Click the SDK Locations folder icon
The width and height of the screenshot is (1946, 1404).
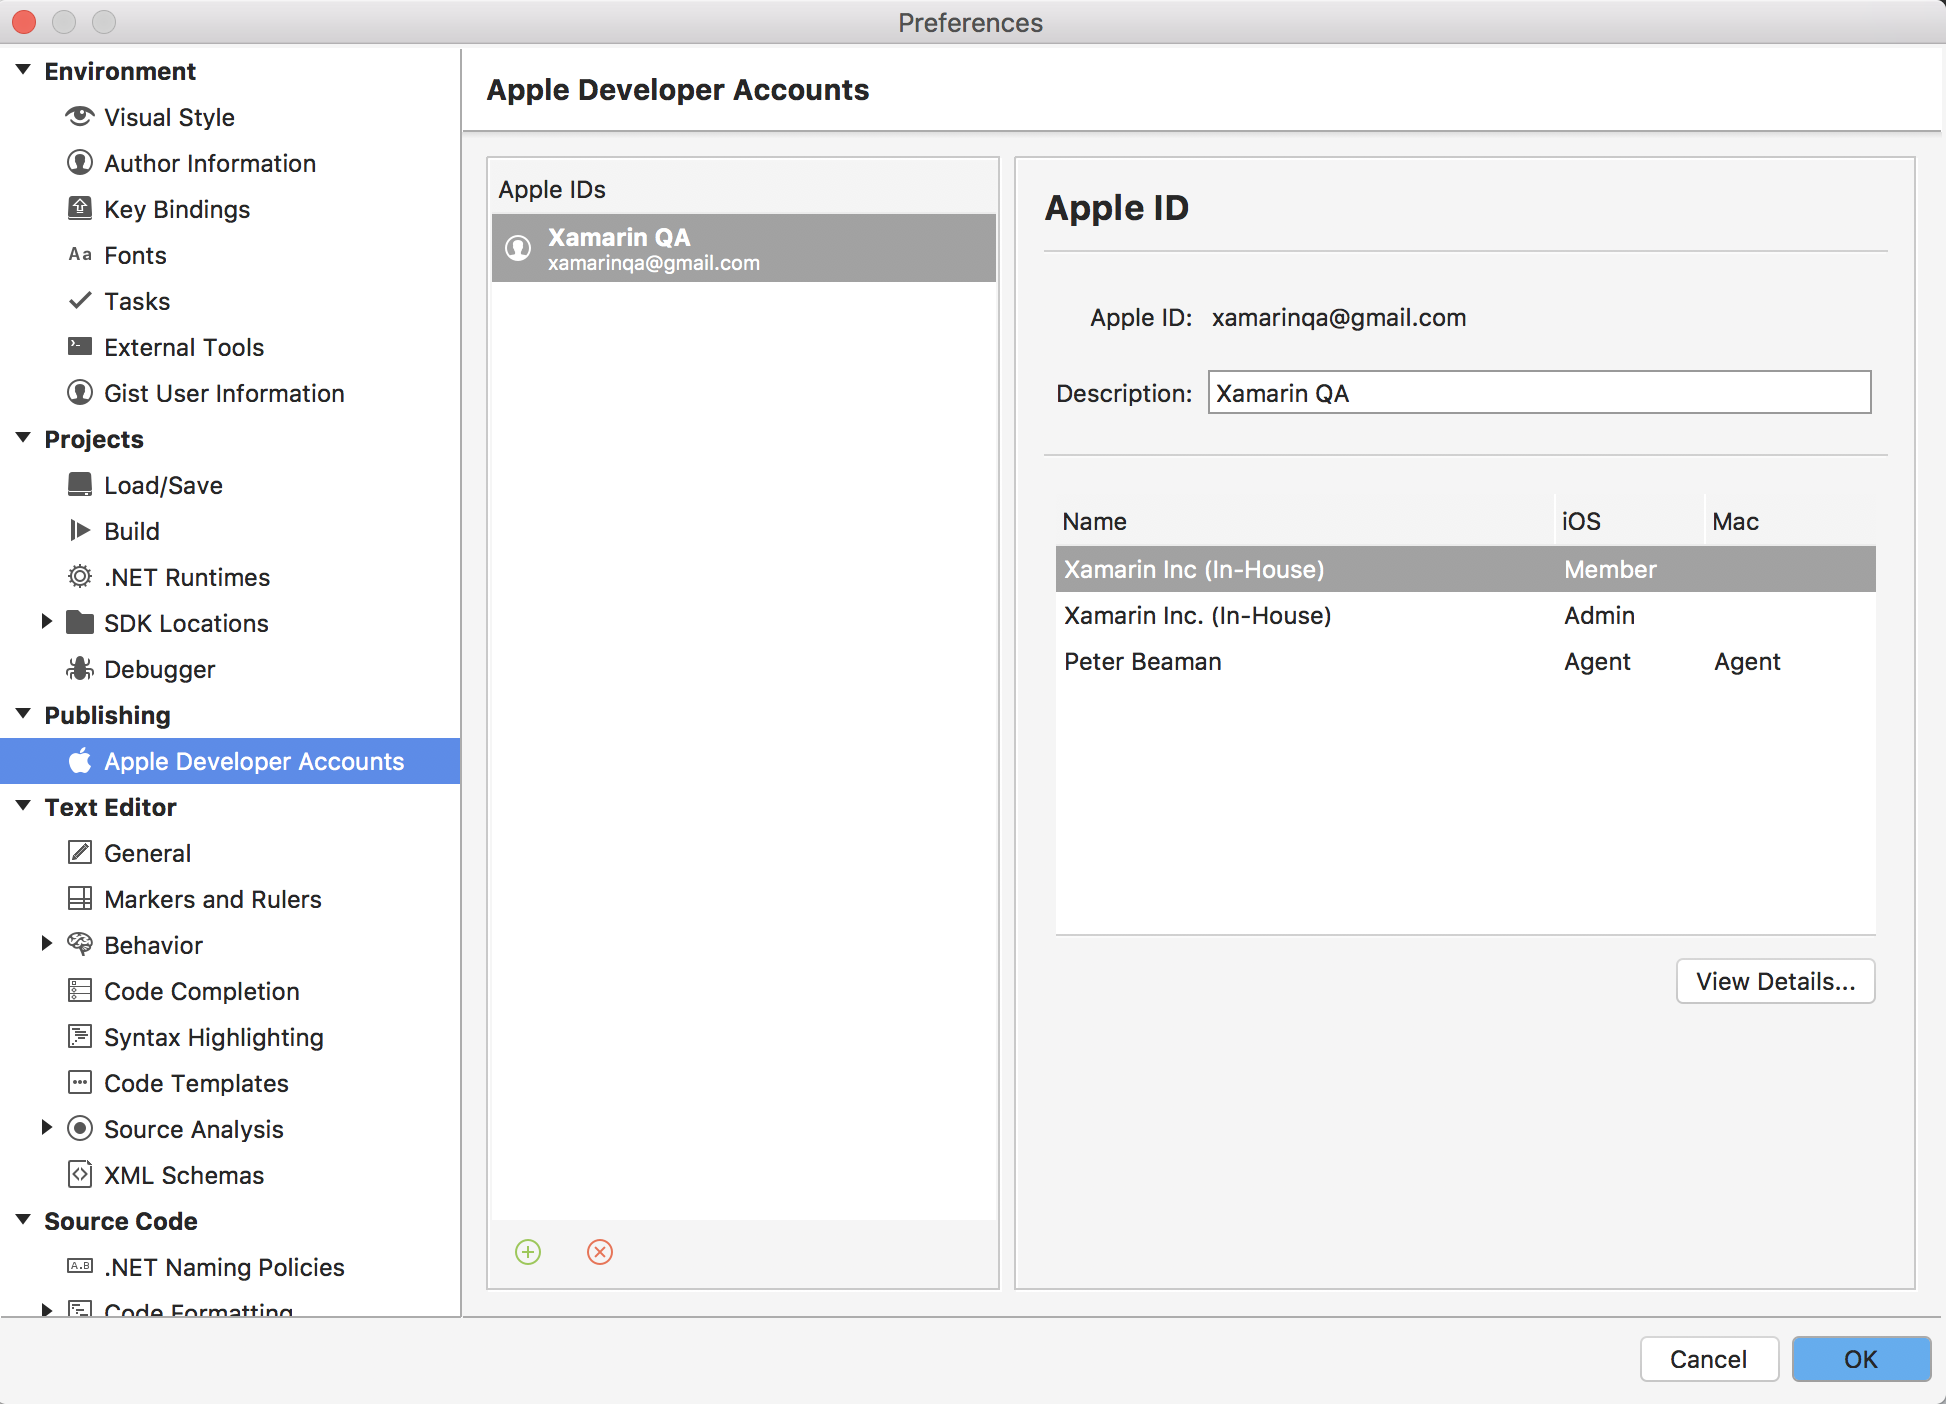click(x=82, y=623)
